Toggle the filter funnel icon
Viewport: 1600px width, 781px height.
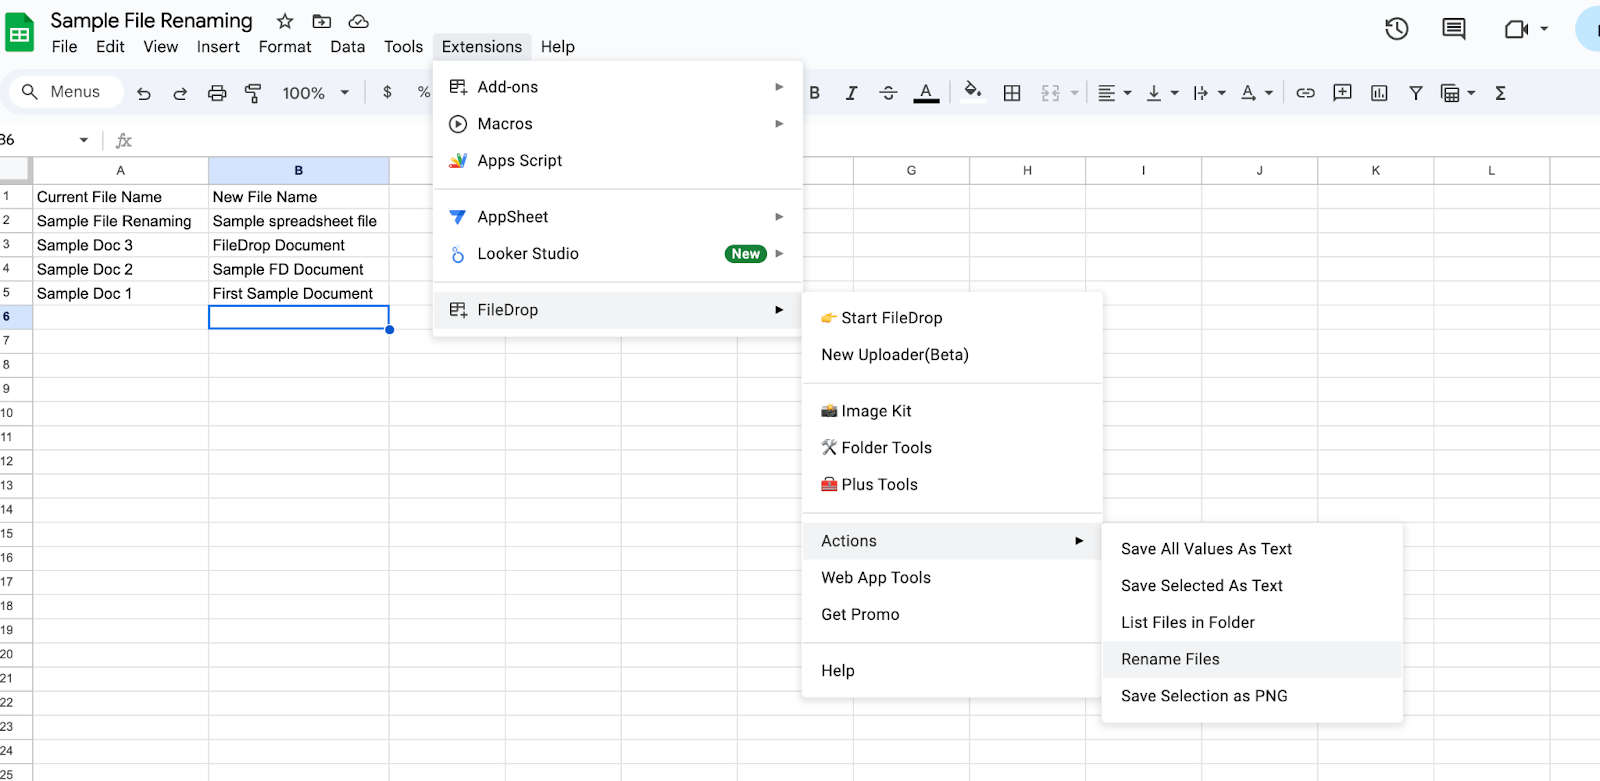pyautogui.click(x=1416, y=93)
